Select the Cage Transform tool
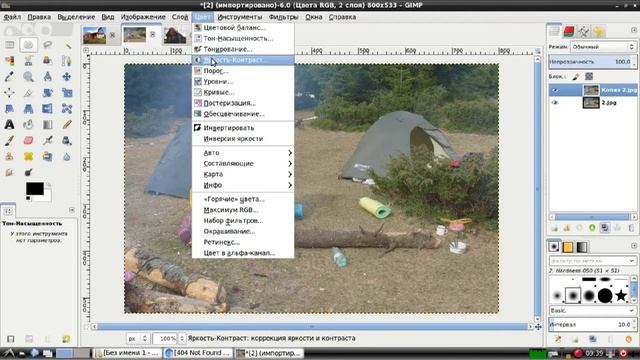 pyautogui.click(x=67, y=109)
